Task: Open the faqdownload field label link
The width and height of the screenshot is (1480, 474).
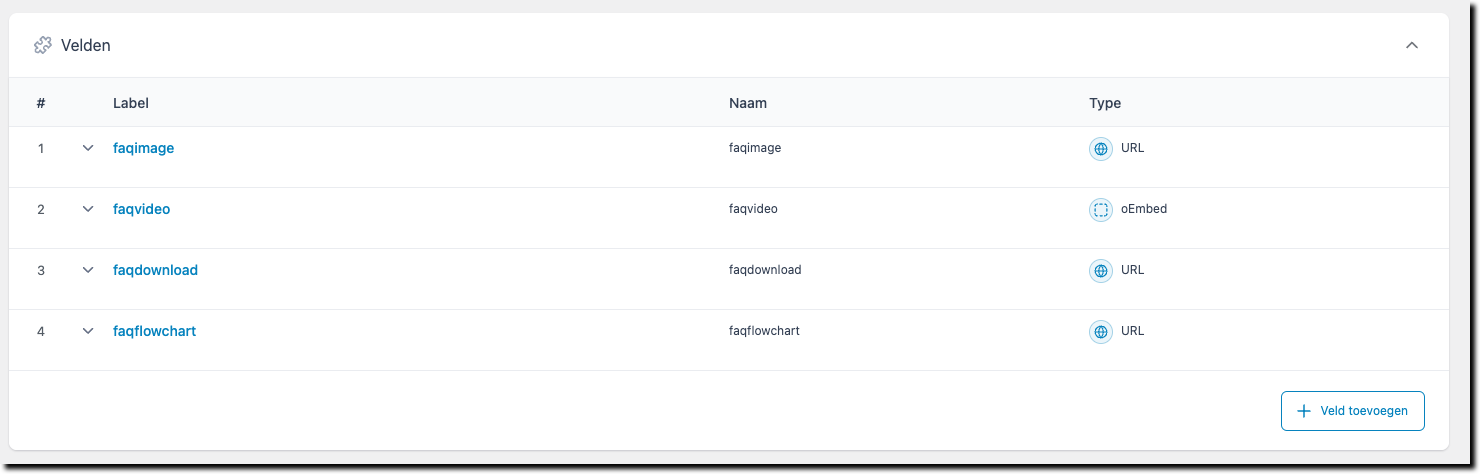Action: coord(156,270)
